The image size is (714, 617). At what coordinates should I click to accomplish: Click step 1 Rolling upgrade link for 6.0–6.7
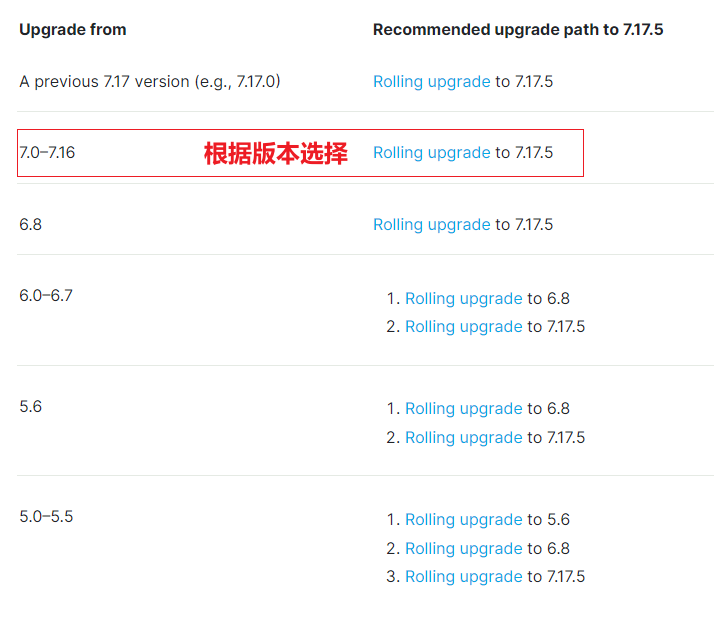click(463, 298)
